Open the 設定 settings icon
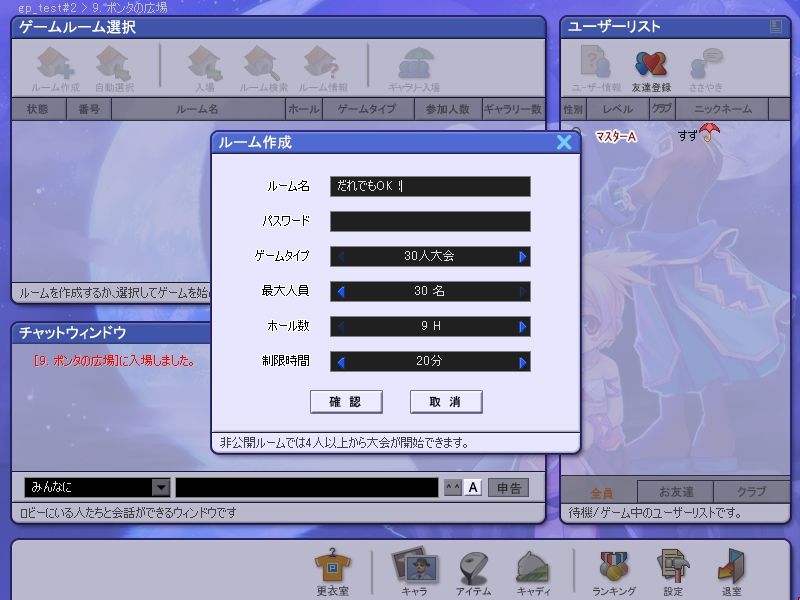The image size is (800, 600). pos(672,573)
